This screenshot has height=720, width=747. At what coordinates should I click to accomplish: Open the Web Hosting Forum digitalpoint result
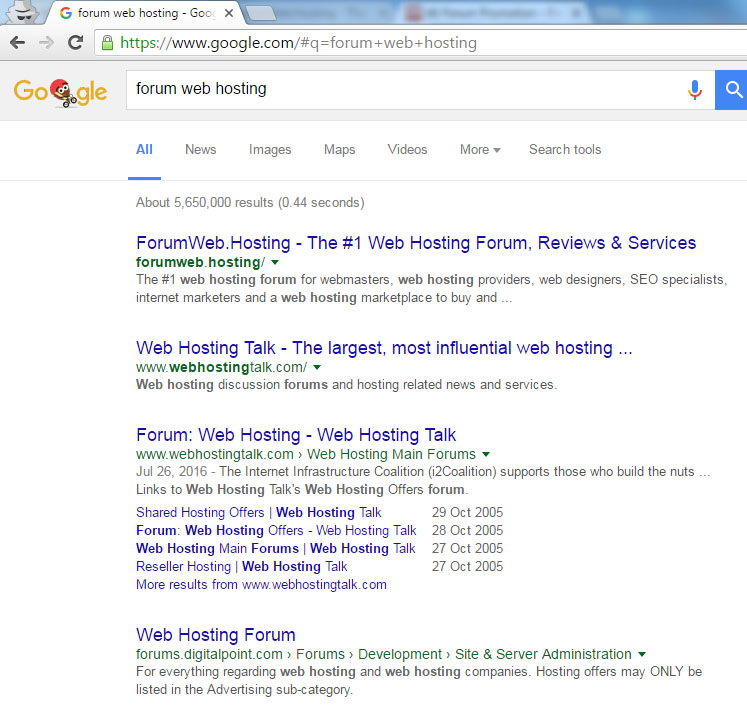[216, 635]
